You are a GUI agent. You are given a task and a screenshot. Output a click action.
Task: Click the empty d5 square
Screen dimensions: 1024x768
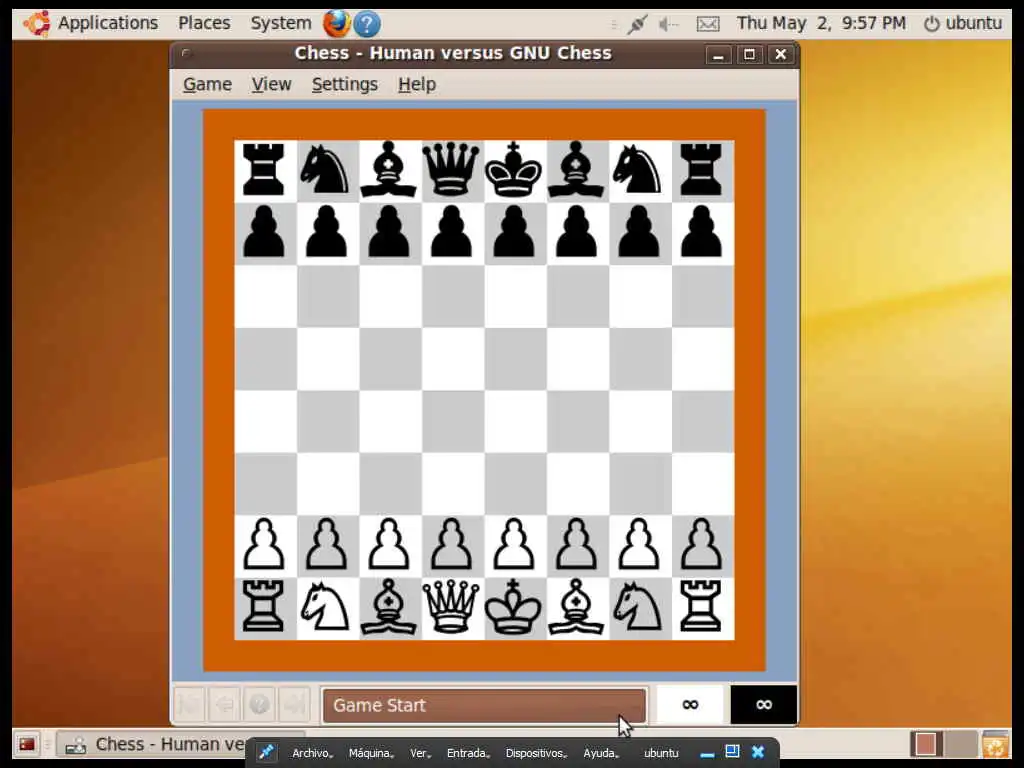pyautogui.click(x=451, y=359)
